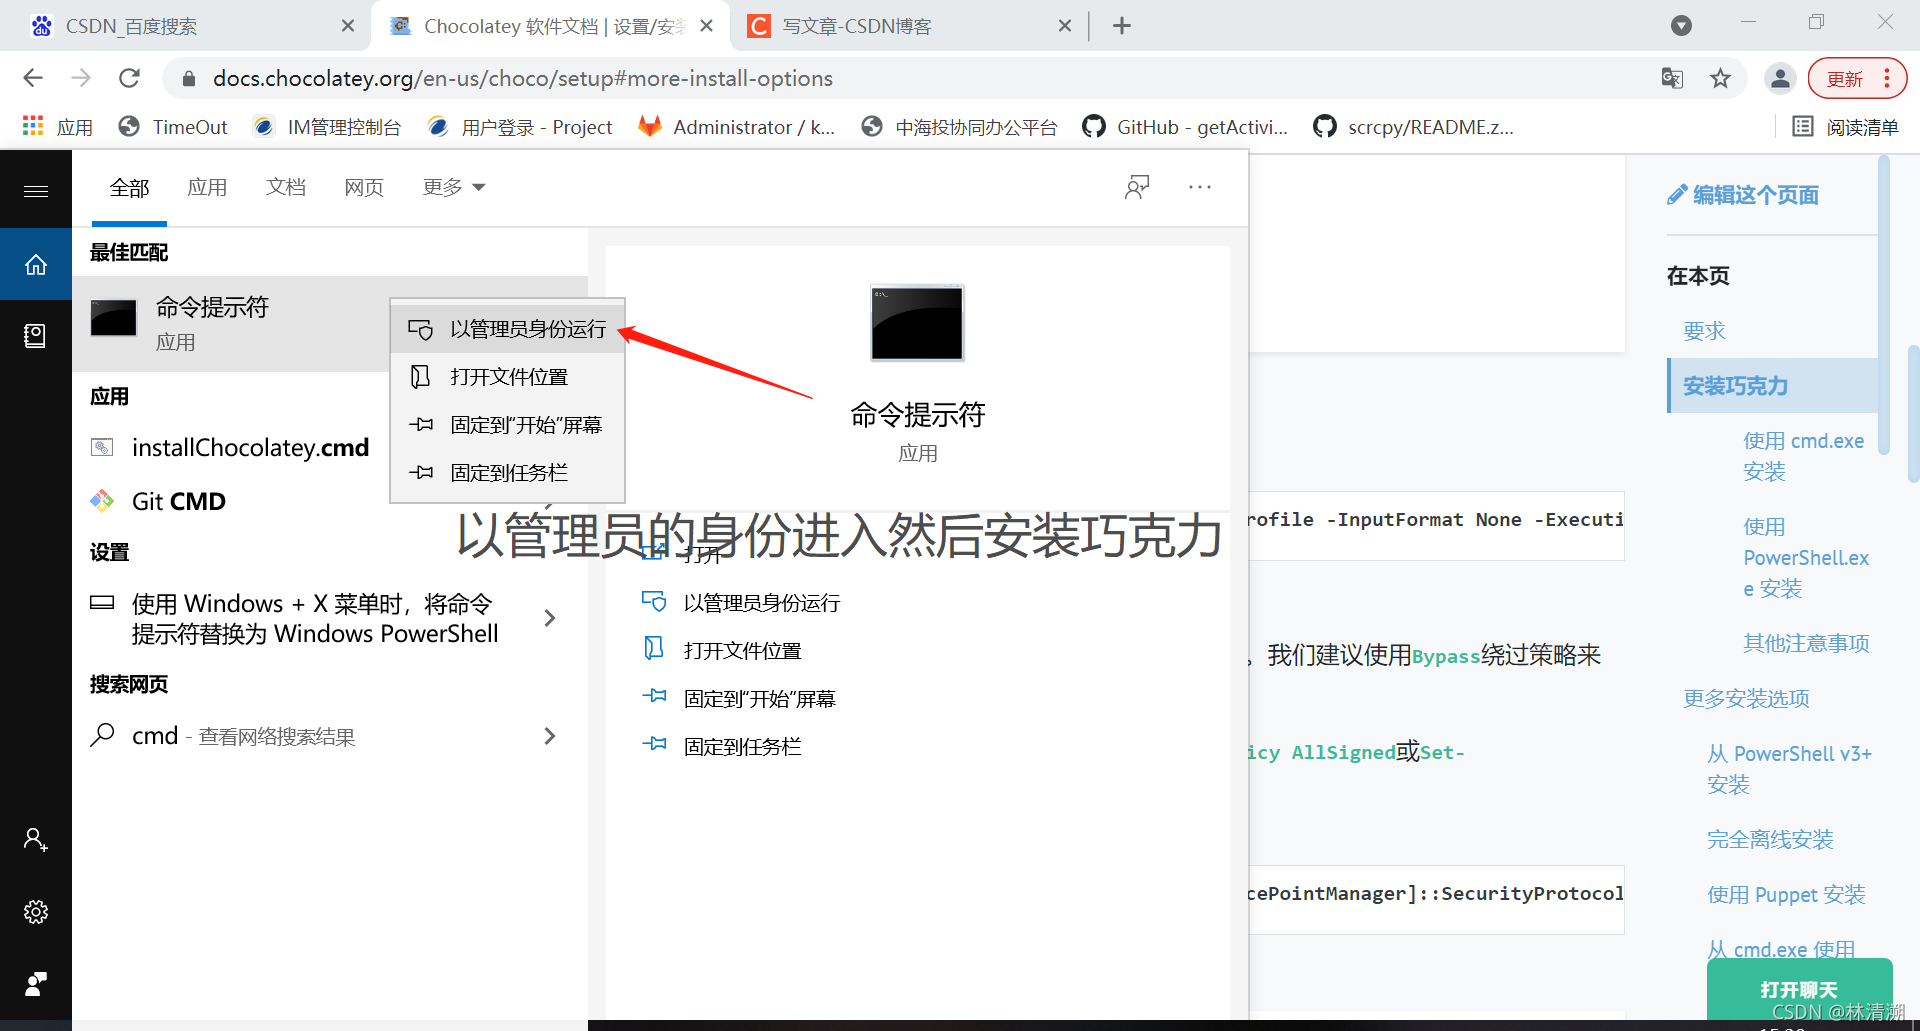Open the search panel hamburger menu
The image size is (1920, 1031).
pyautogui.click(x=36, y=189)
